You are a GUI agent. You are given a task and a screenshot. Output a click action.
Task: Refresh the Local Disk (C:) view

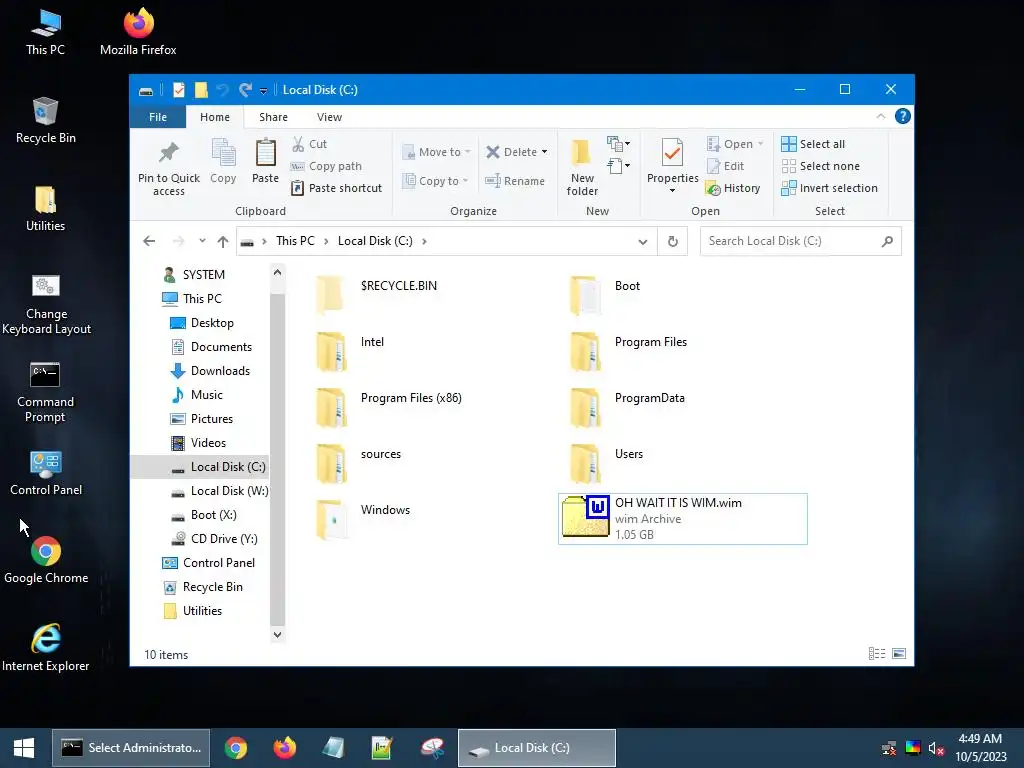click(x=673, y=241)
